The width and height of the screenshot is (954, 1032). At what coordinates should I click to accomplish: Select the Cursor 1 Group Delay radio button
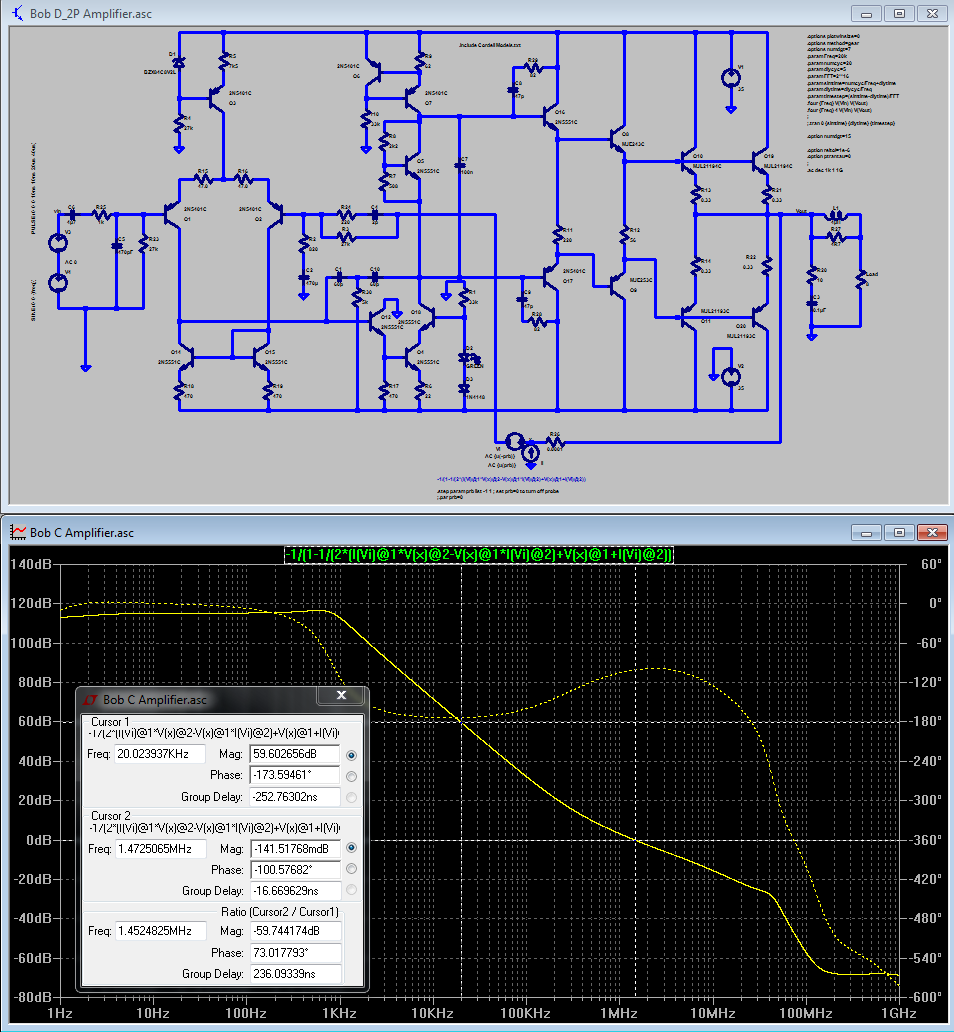pyautogui.click(x=352, y=798)
